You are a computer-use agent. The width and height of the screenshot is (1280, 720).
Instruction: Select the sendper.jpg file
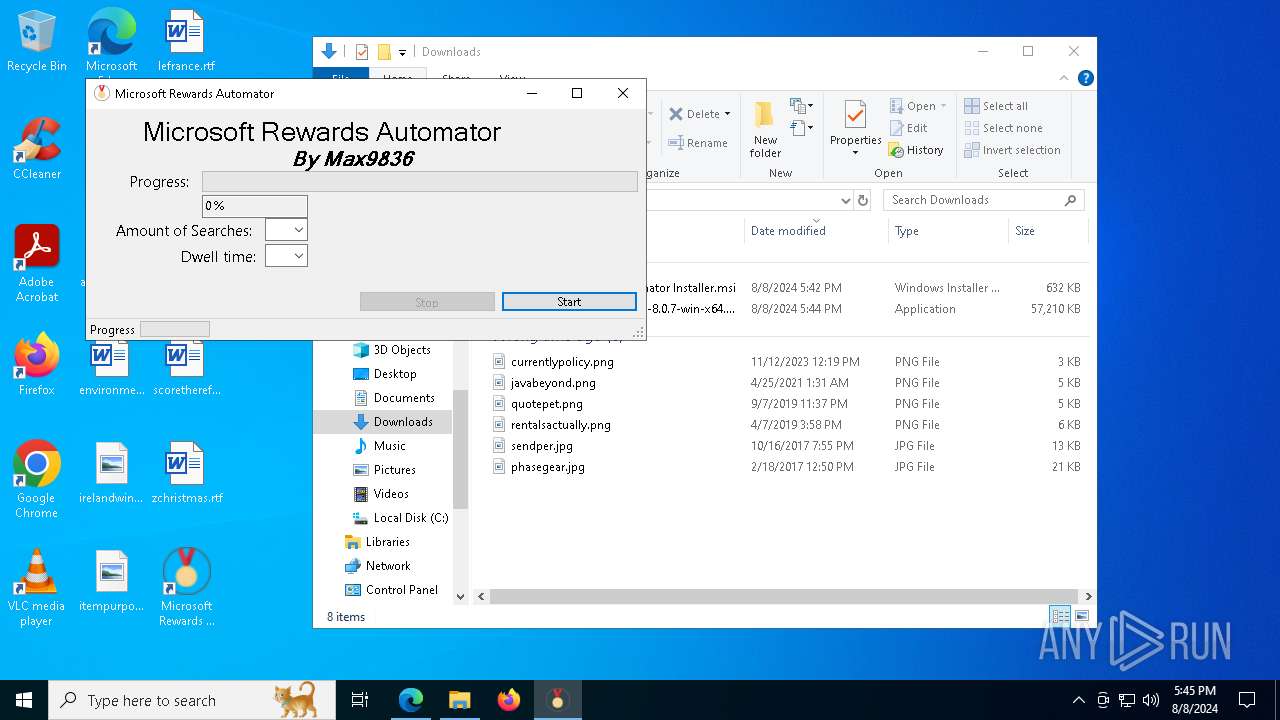pos(542,446)
